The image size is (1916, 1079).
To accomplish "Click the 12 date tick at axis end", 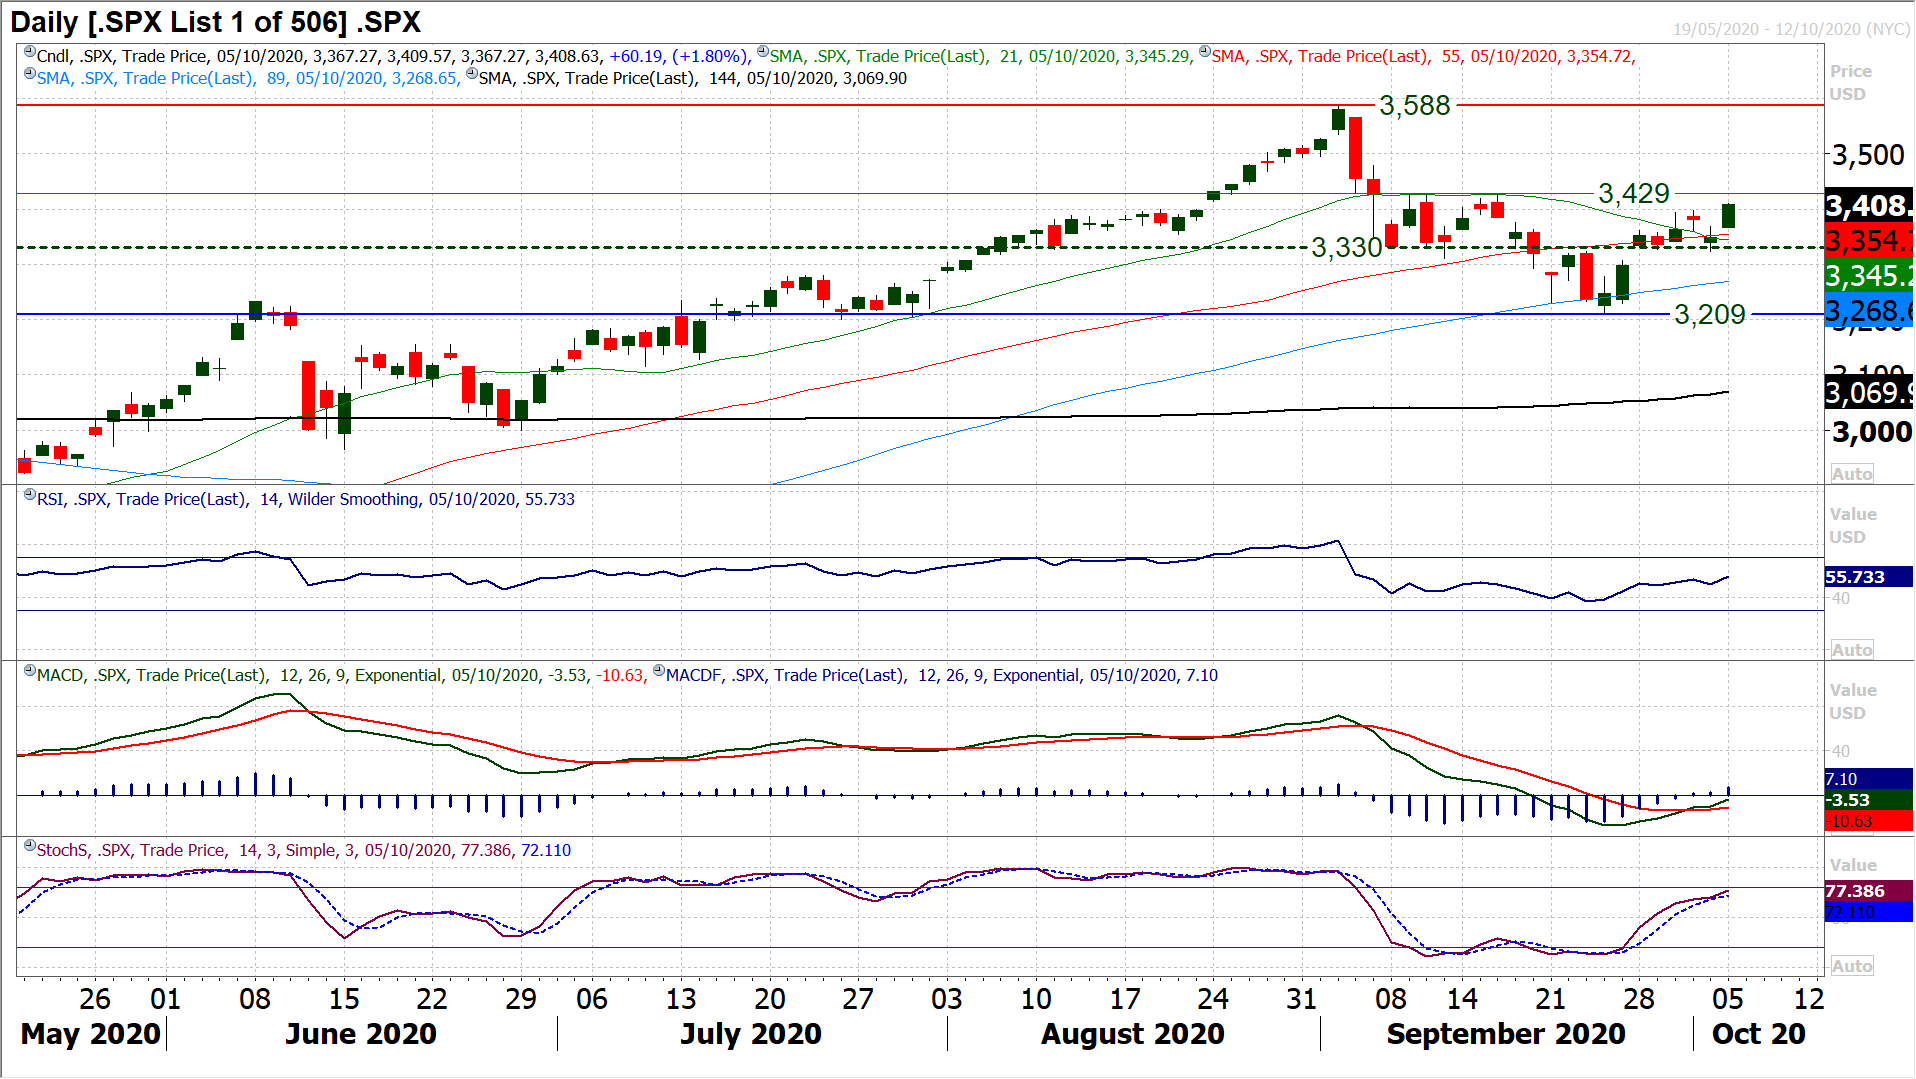I will [1809, 999].
